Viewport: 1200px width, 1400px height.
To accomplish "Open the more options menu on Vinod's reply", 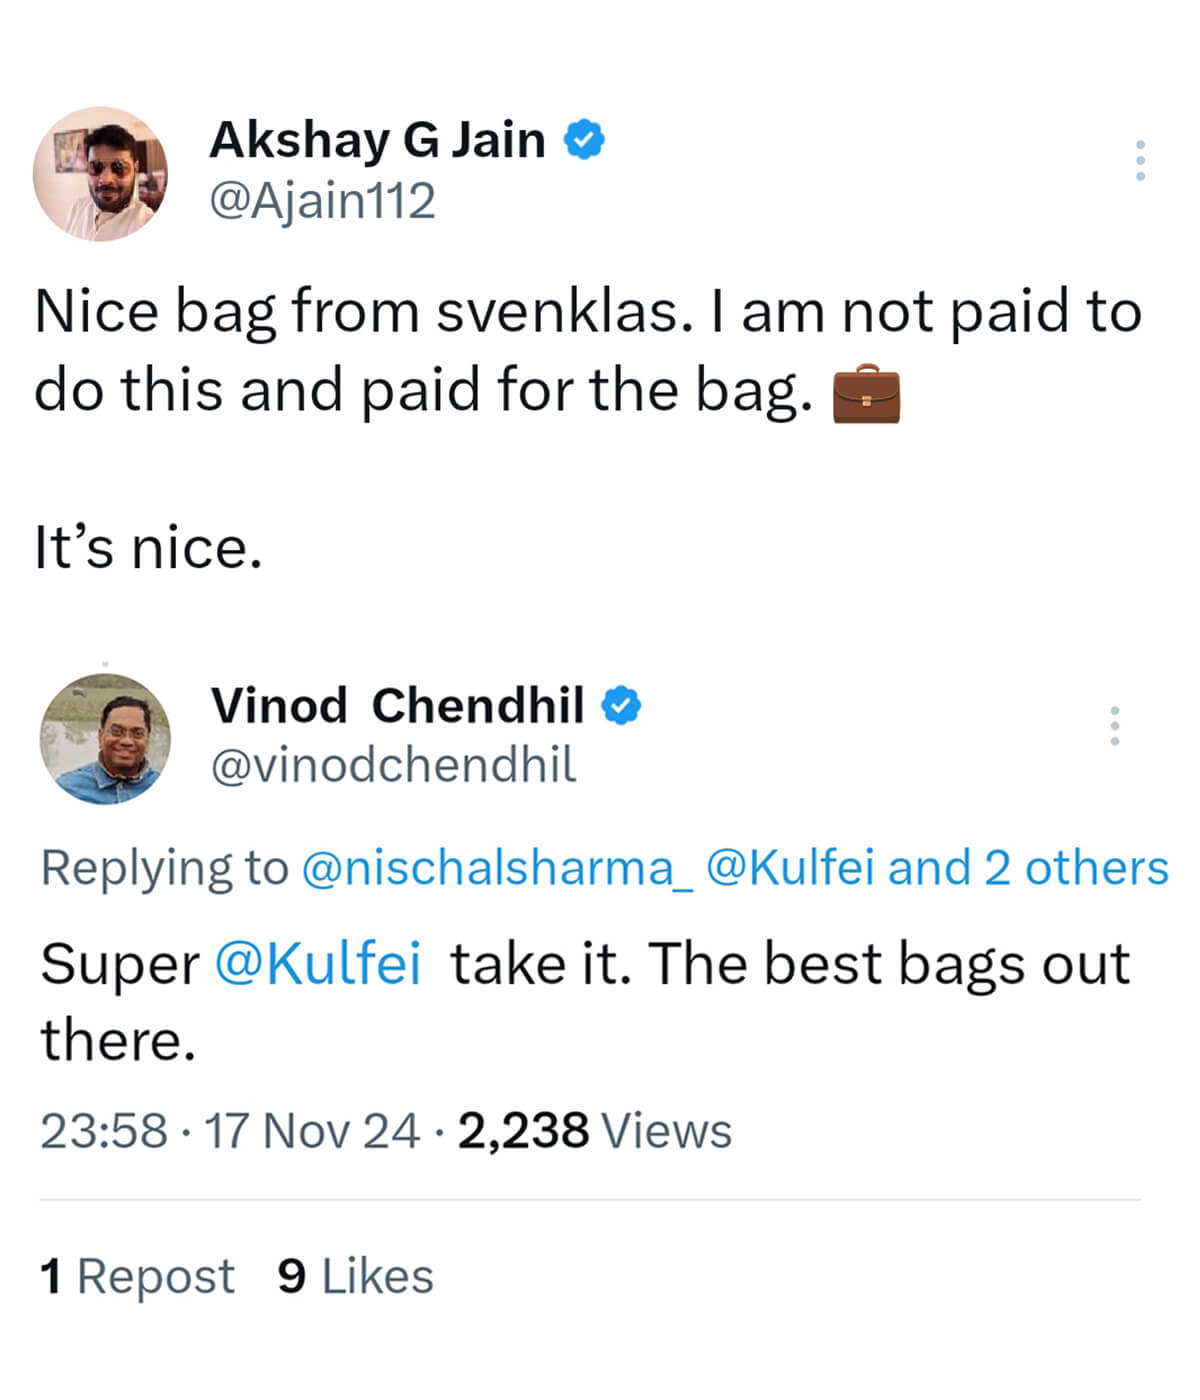I will [x=1114, y=725].
